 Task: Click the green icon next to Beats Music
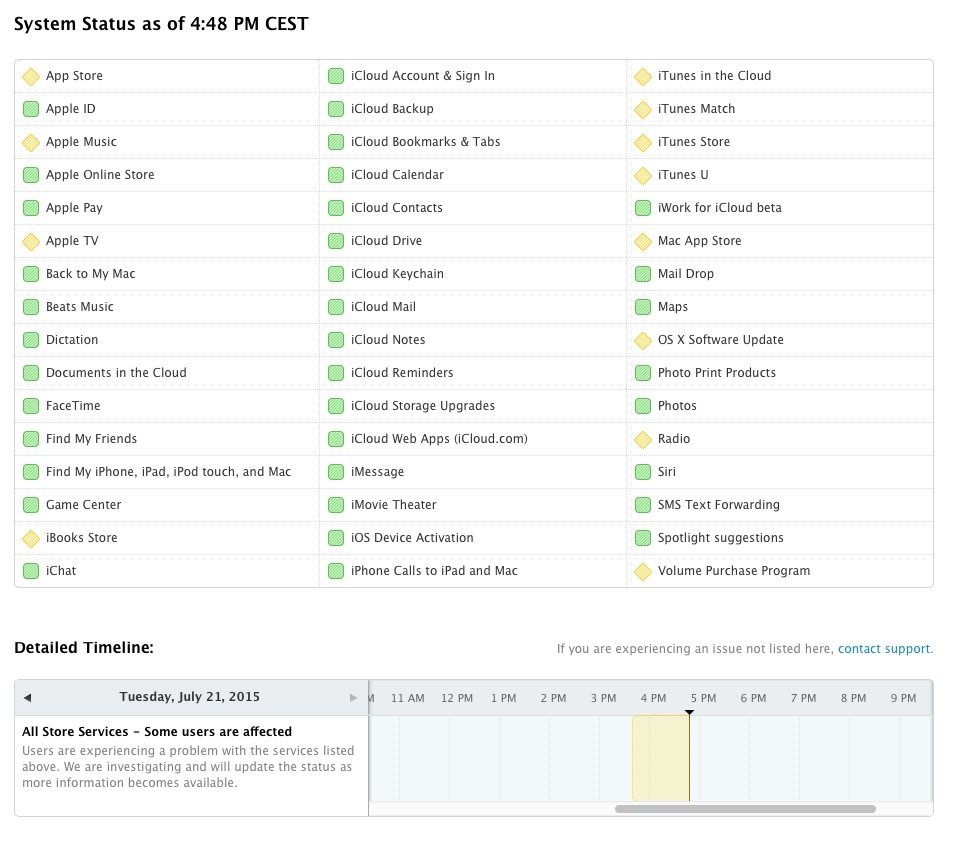[30, 307]
